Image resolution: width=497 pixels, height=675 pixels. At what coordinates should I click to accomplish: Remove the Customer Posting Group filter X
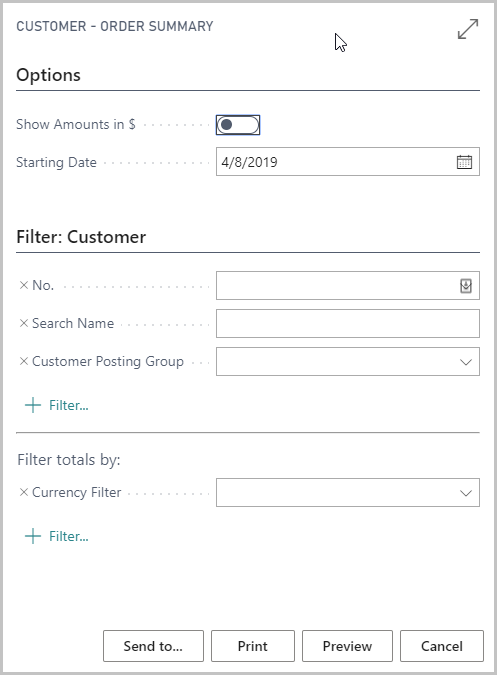tap(24, 361)
